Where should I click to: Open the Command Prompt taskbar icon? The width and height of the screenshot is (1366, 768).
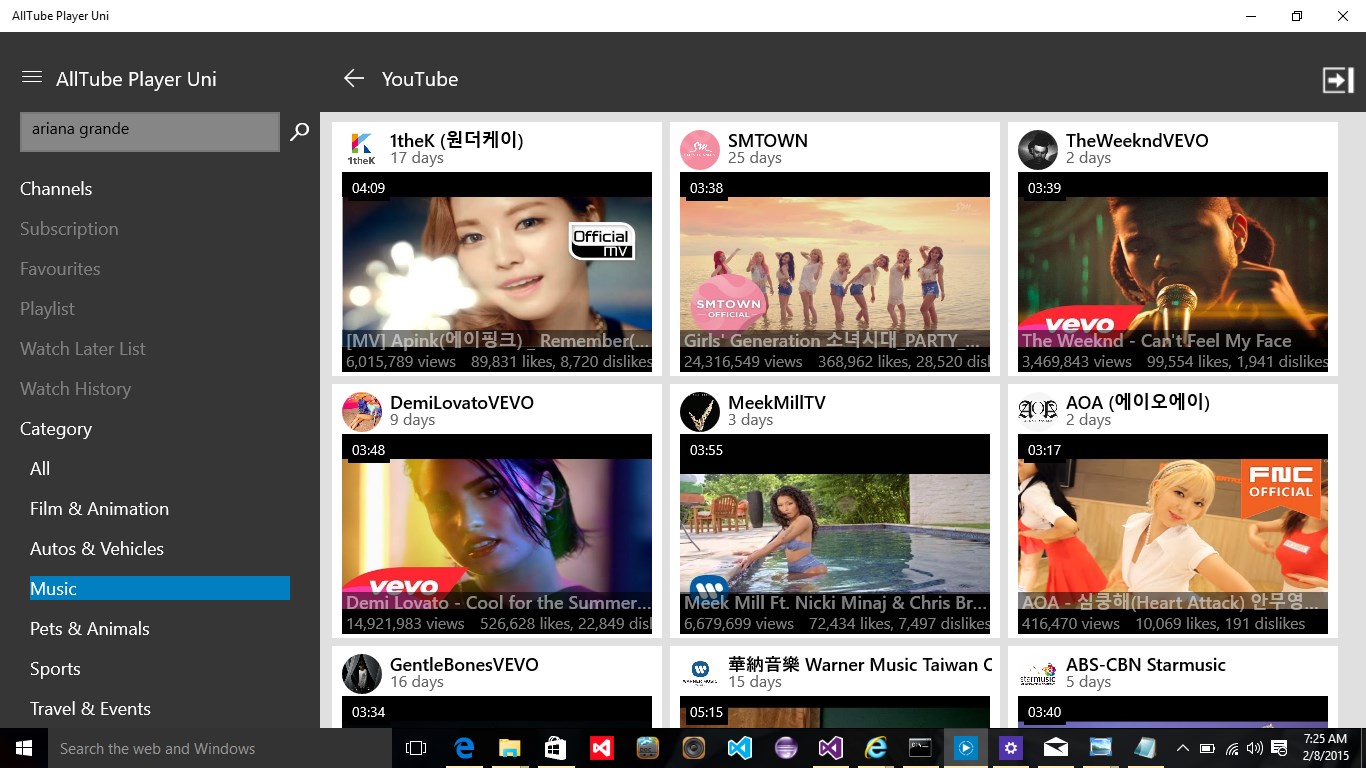(x=921, y=748)
